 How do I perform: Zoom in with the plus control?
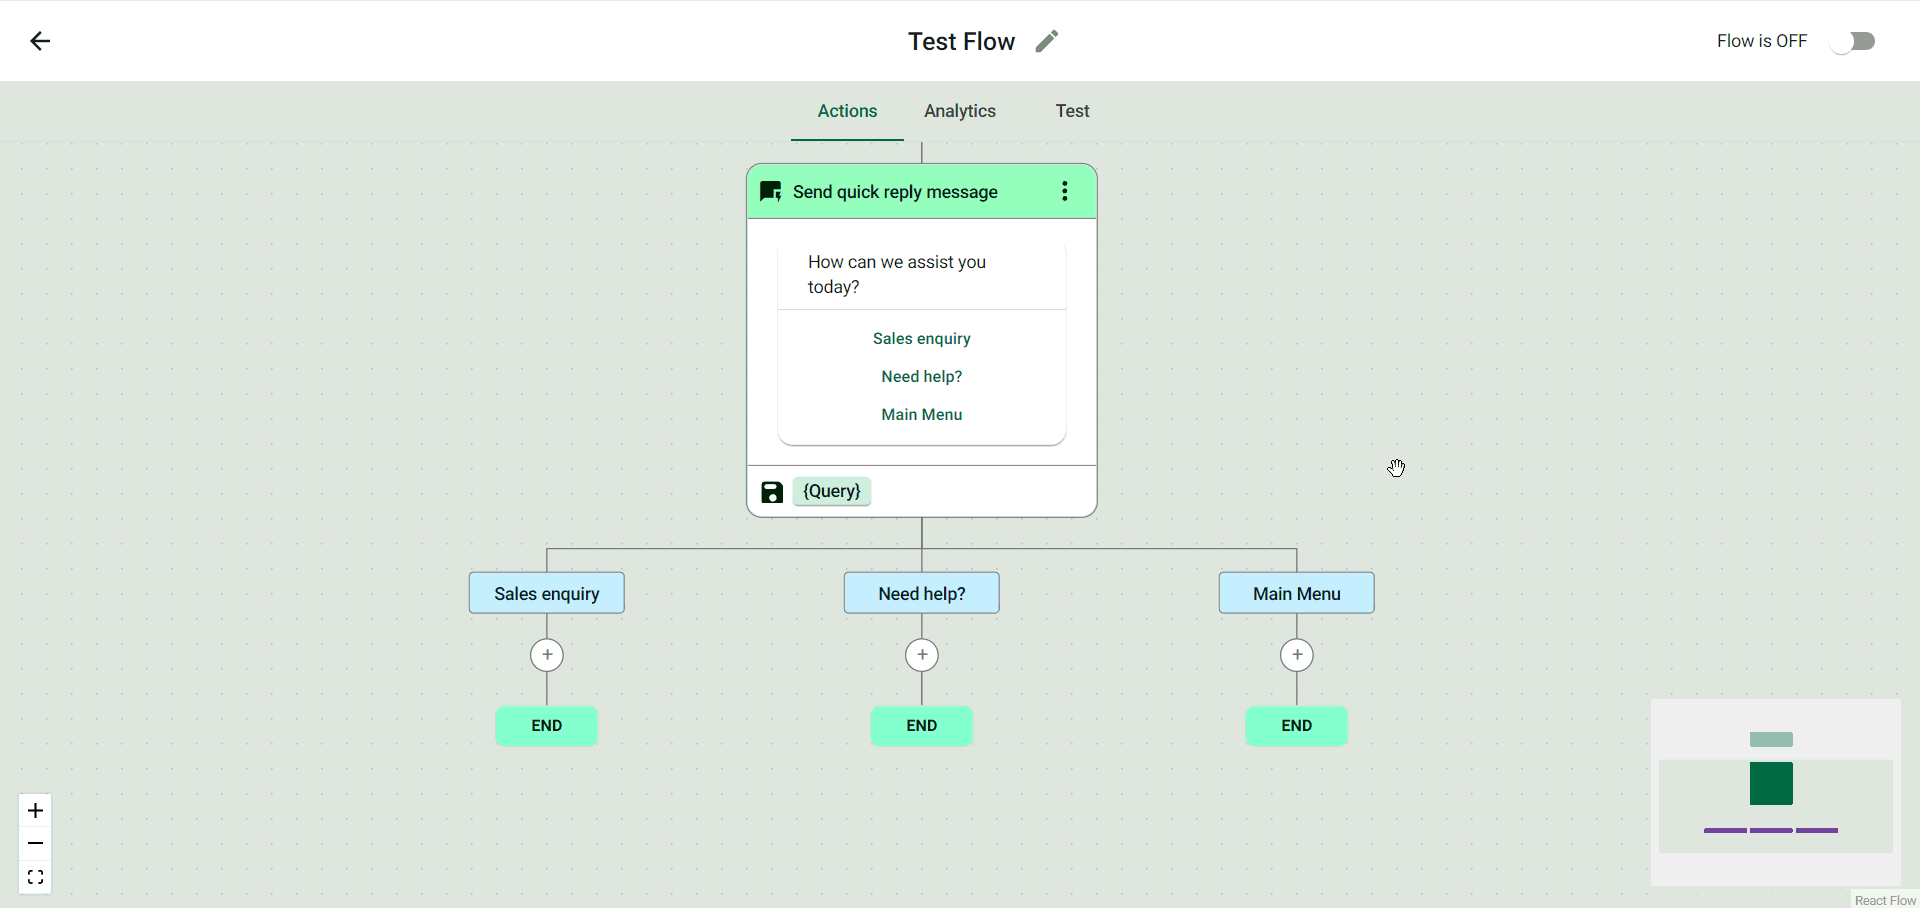(35, 810)
